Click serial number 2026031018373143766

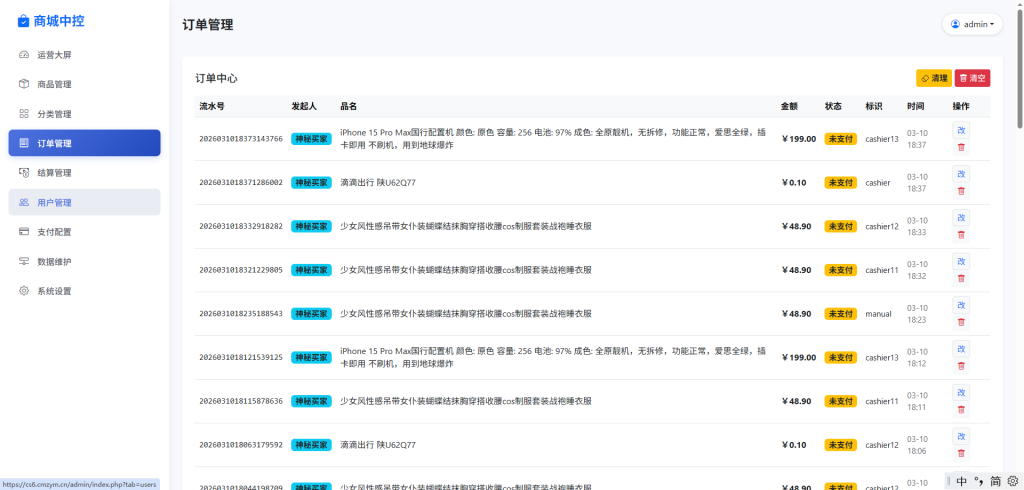click(x=241, y=139)
